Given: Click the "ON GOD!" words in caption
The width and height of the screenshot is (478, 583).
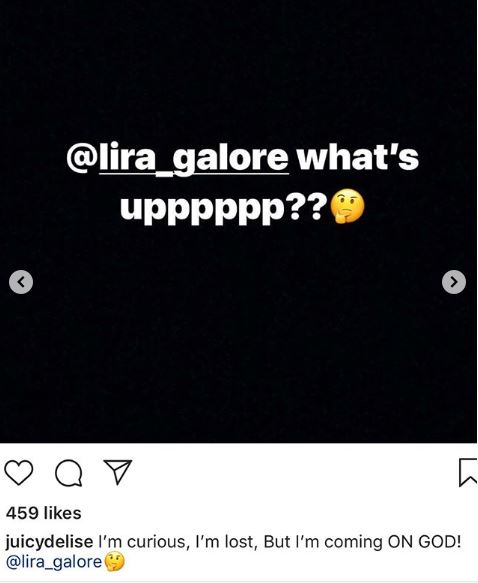Looking at the screenshot, I should click(x=424, y=542).
